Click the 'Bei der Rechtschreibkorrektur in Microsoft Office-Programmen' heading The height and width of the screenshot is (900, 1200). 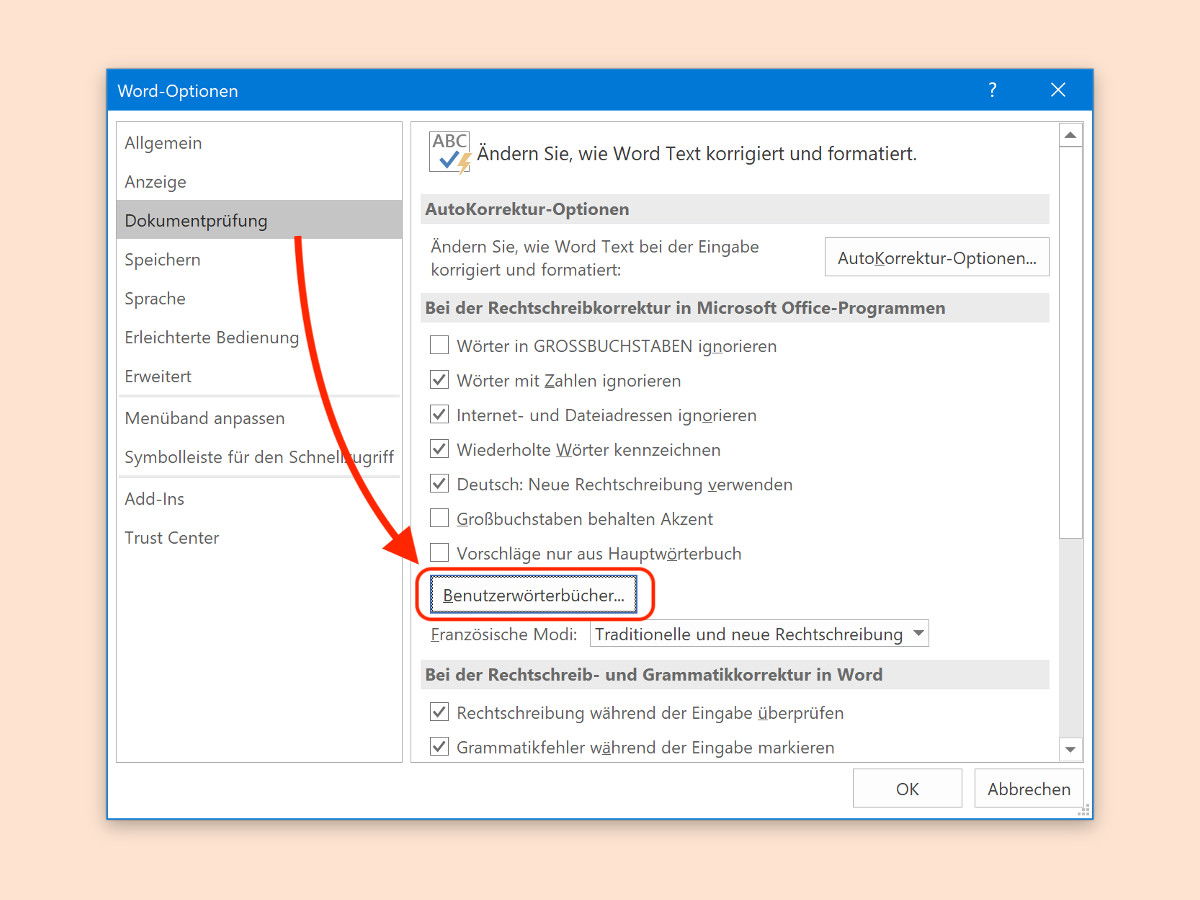[x=735, y=308]
